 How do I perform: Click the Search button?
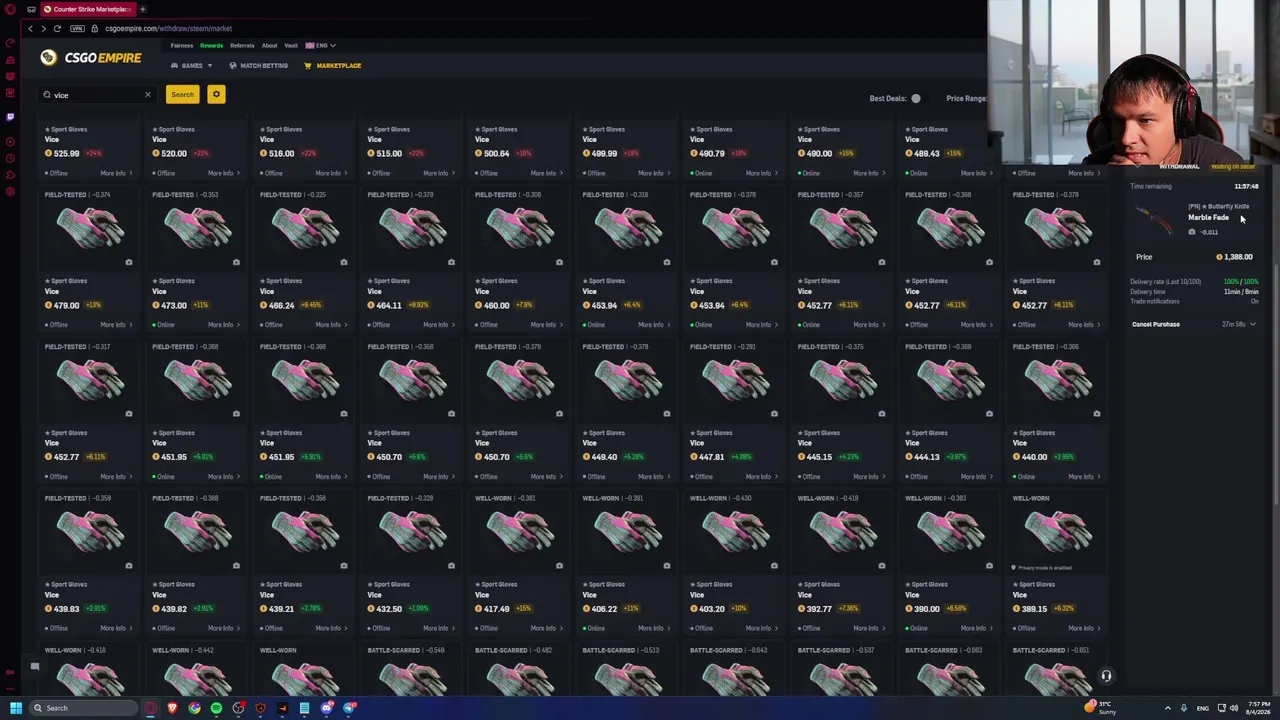pos(182,94)
